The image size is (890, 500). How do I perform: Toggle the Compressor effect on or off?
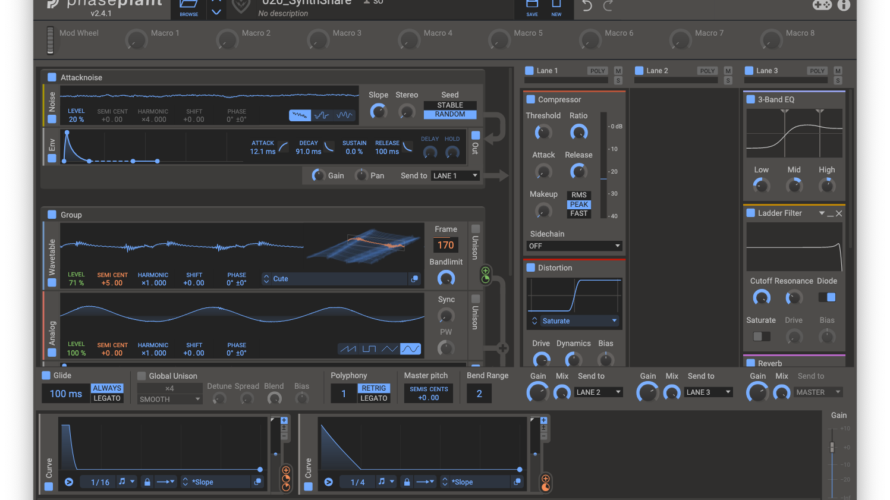(x=531, y=99)
